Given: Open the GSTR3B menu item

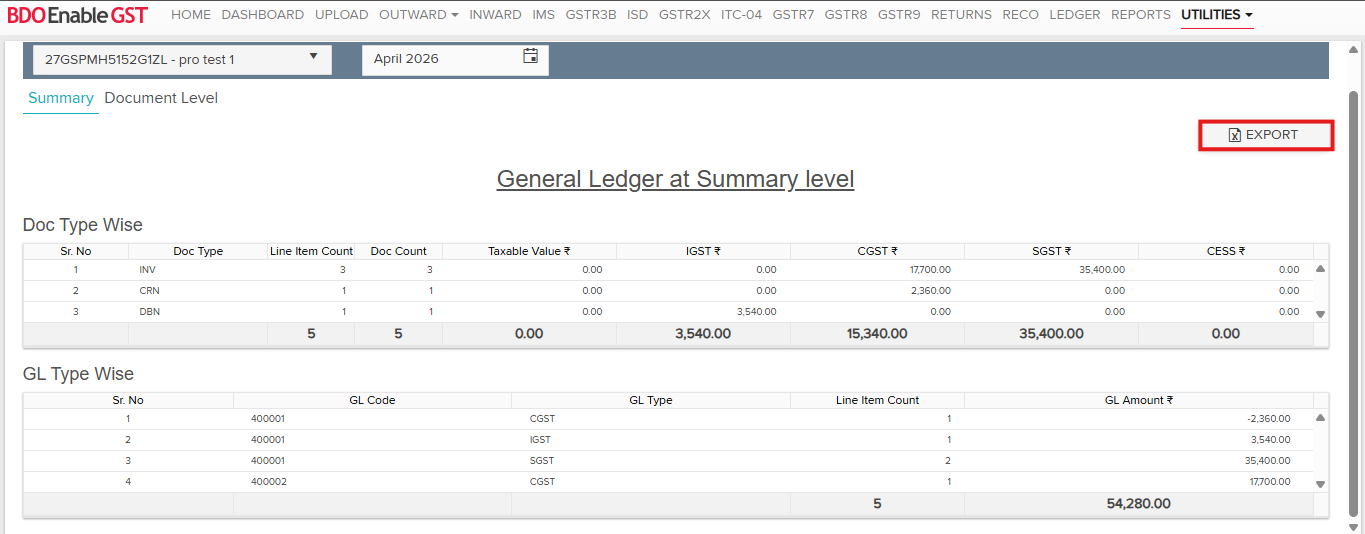Looking at the screenshot, I should point(591,15).
